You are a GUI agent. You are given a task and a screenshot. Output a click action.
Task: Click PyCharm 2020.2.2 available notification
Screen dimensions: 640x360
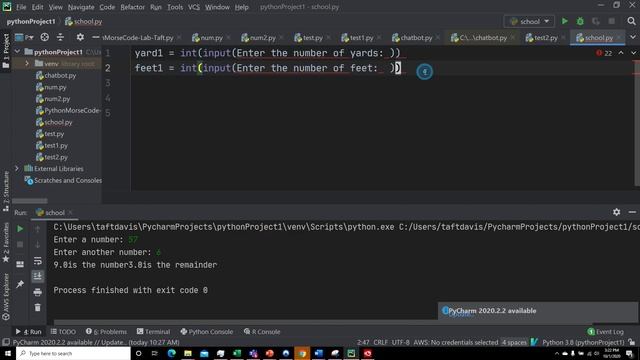click(x=492, y=311)
